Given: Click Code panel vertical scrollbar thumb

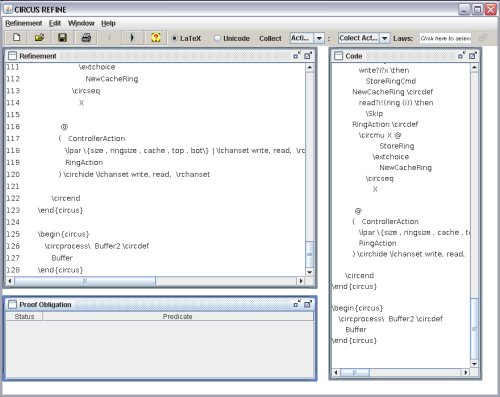Looking at the screenshot, I should [x=474, y=329].
